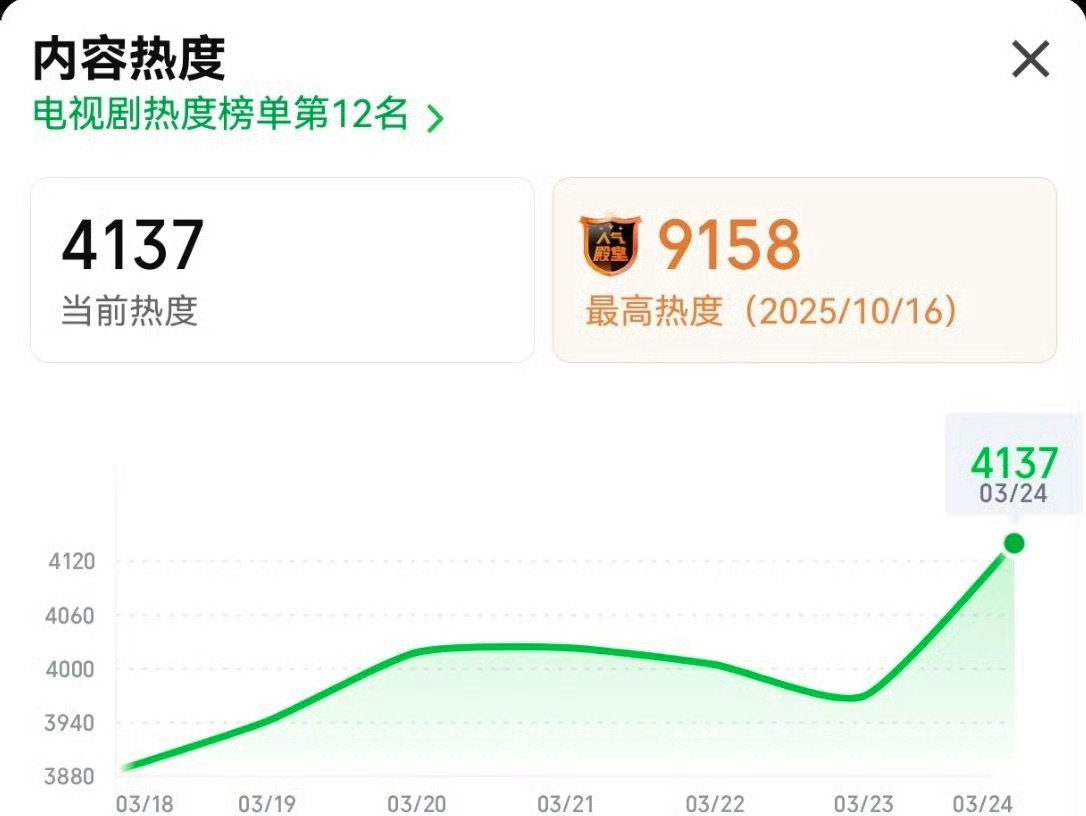
Task: Select the 9158 最高热度 card
Action: [x=805, y=270]
